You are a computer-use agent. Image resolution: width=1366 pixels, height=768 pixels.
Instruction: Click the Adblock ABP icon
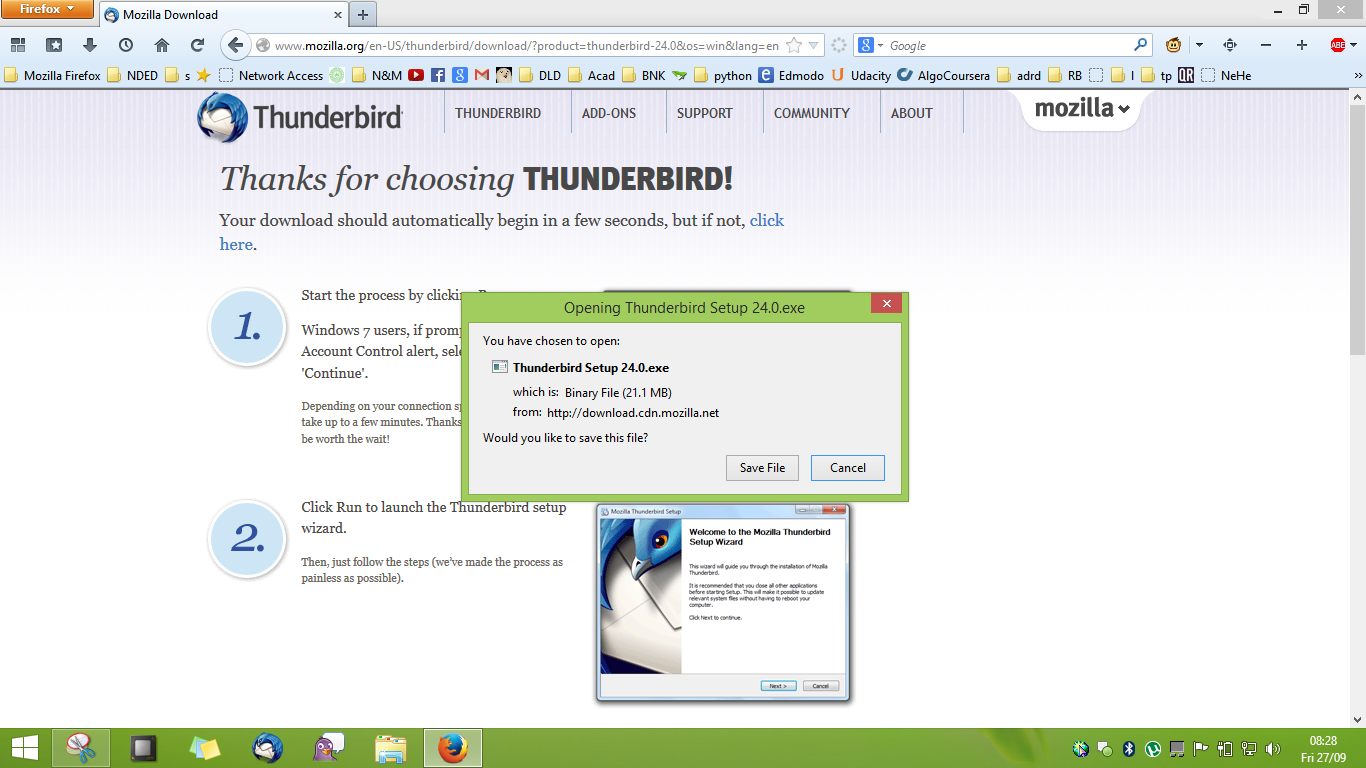pyautogui.click(x=1338, y=45)
